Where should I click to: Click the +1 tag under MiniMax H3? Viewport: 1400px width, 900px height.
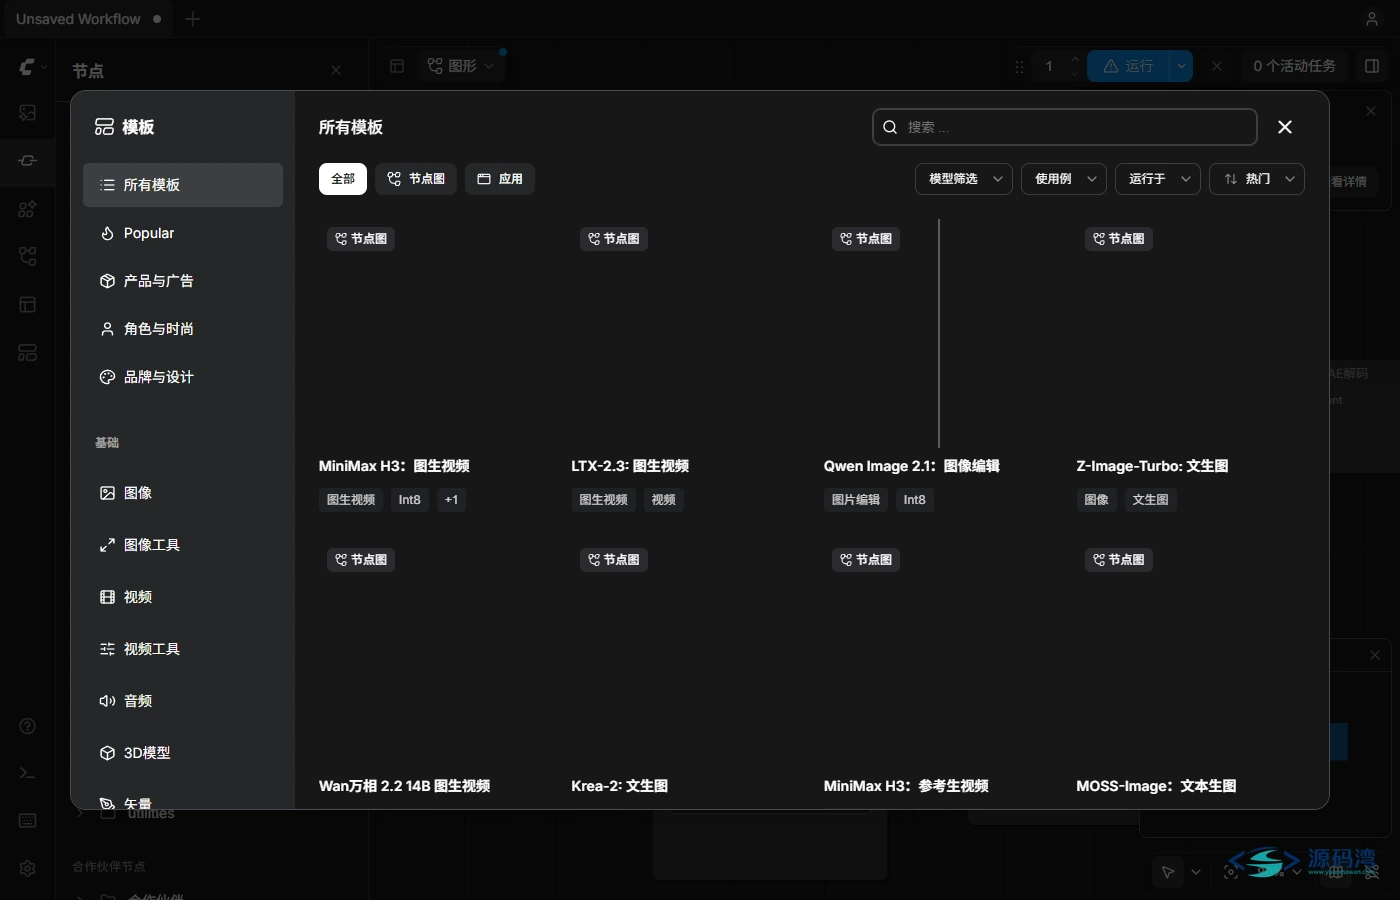[451, 500]
